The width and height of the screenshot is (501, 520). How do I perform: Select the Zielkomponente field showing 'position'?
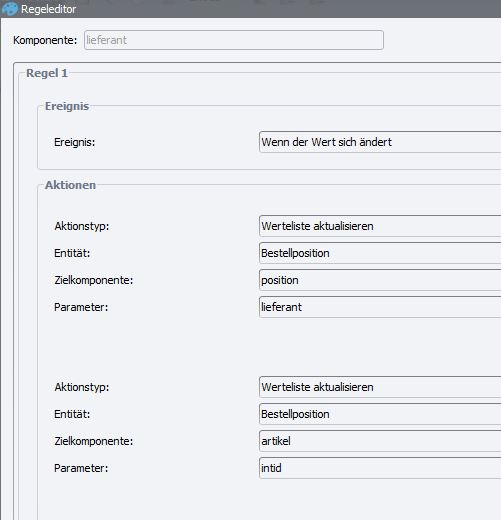[x=380, y=280]
